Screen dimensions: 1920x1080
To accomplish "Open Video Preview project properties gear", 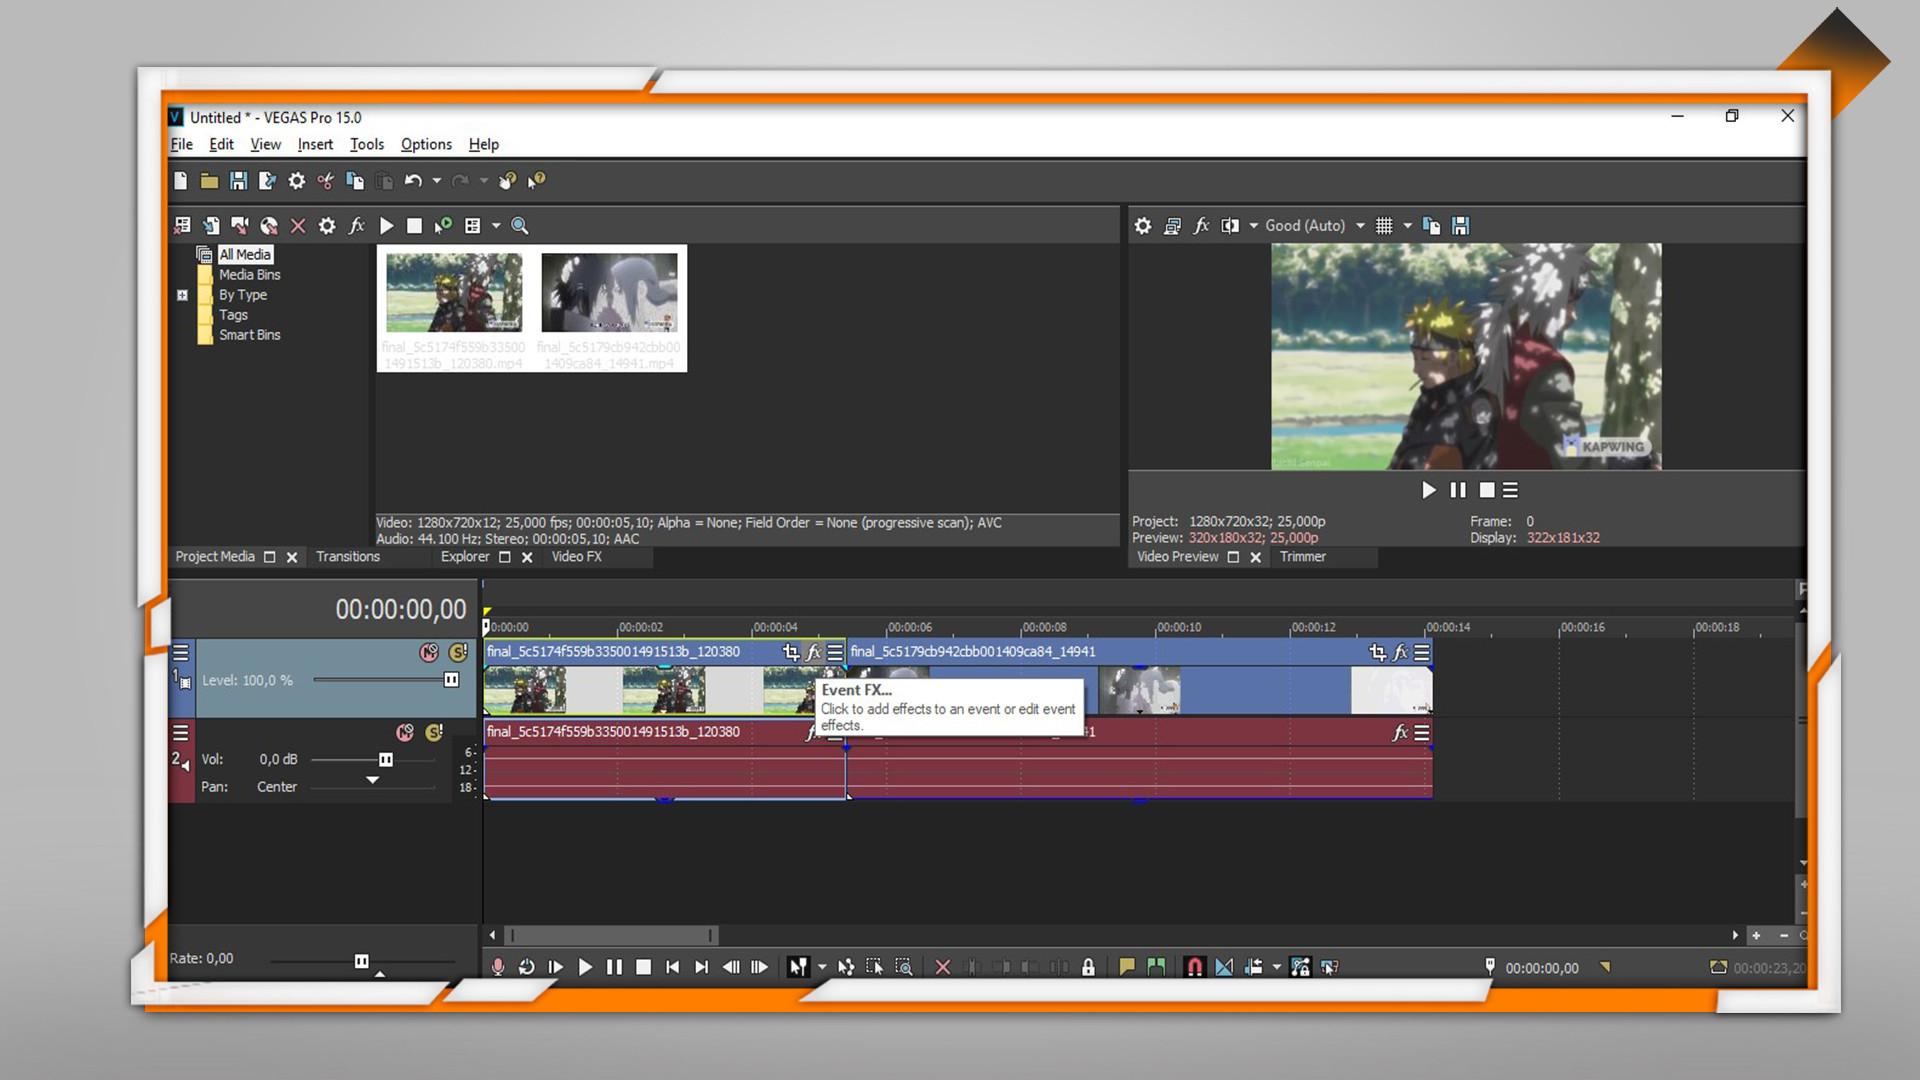I will 1143,226.
